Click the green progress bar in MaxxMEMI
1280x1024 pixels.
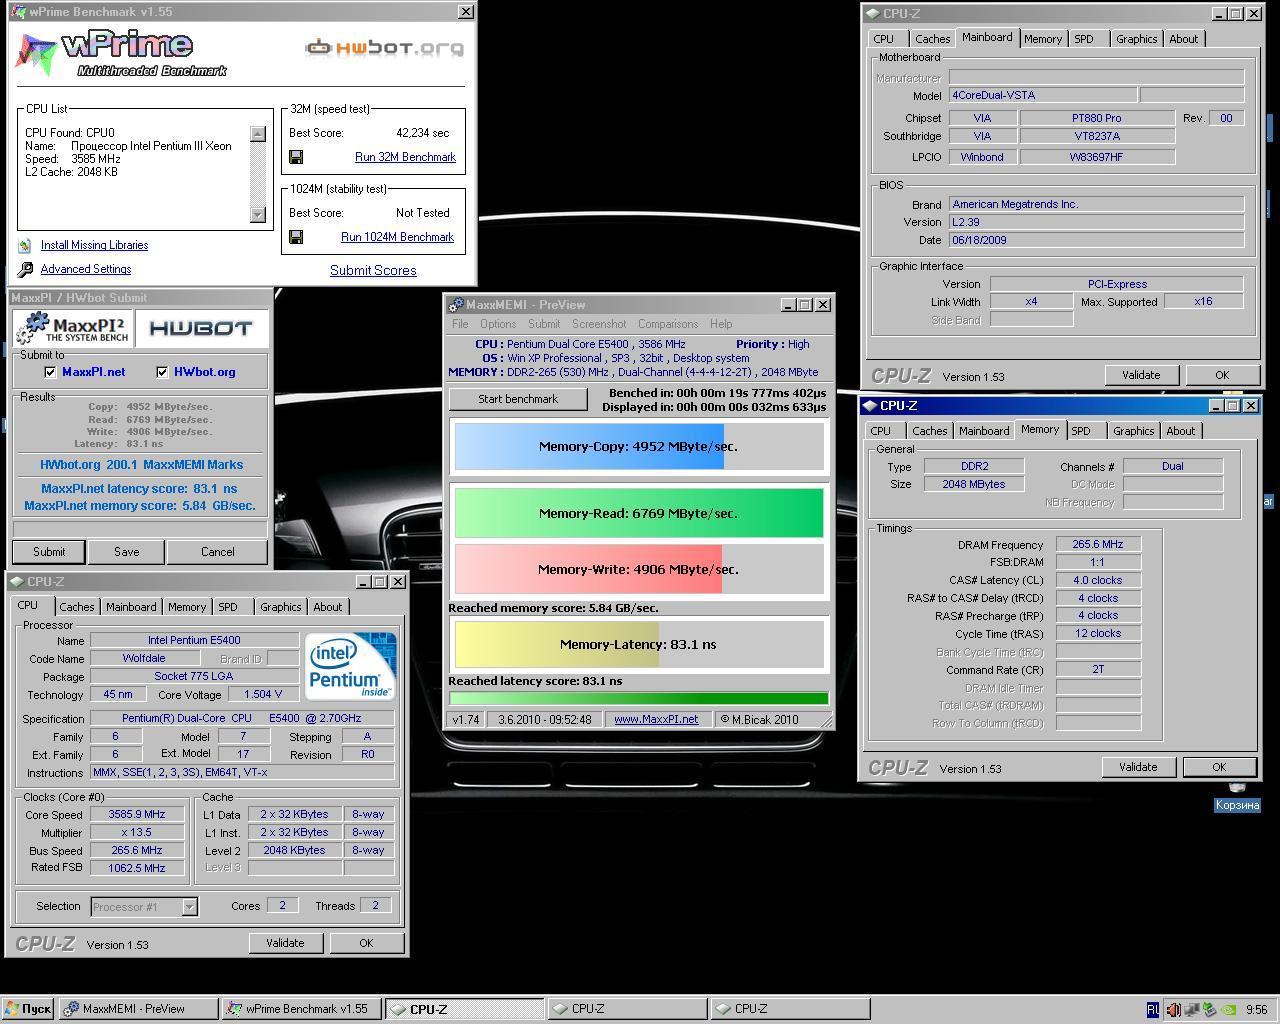point(638,698)
